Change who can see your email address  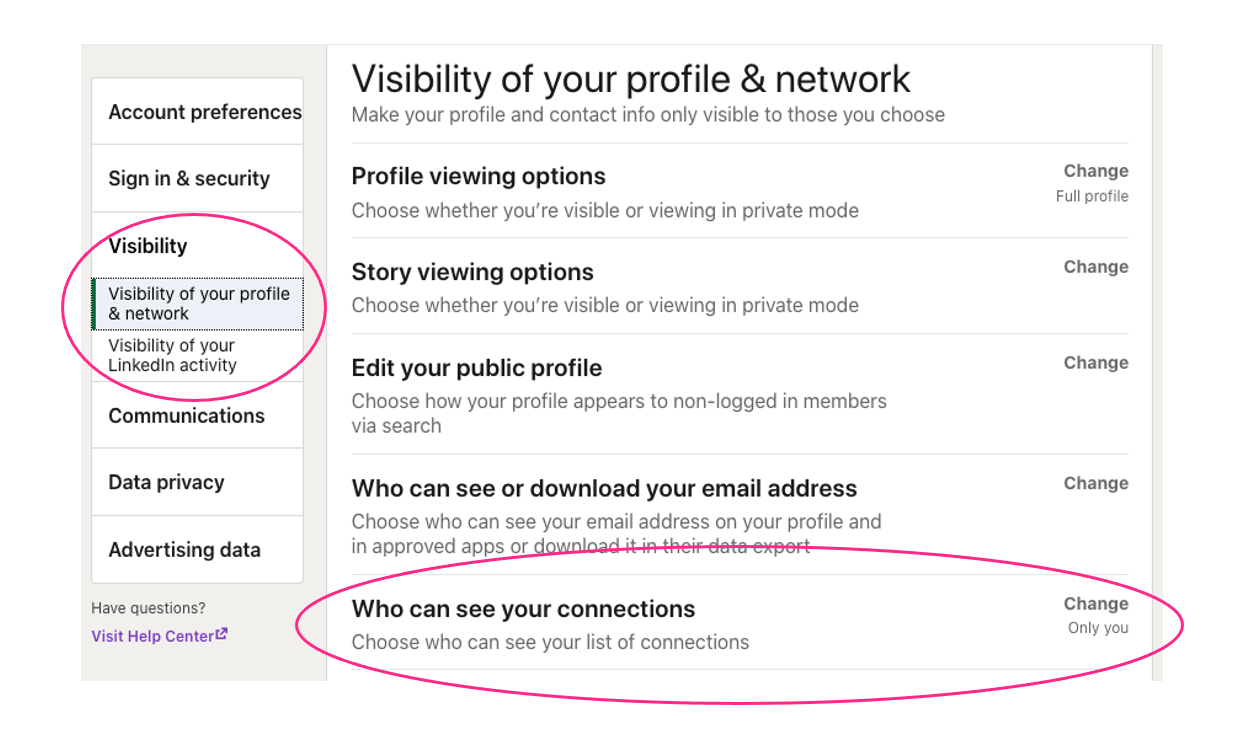pyautogui.click(x=1096, y=483)
